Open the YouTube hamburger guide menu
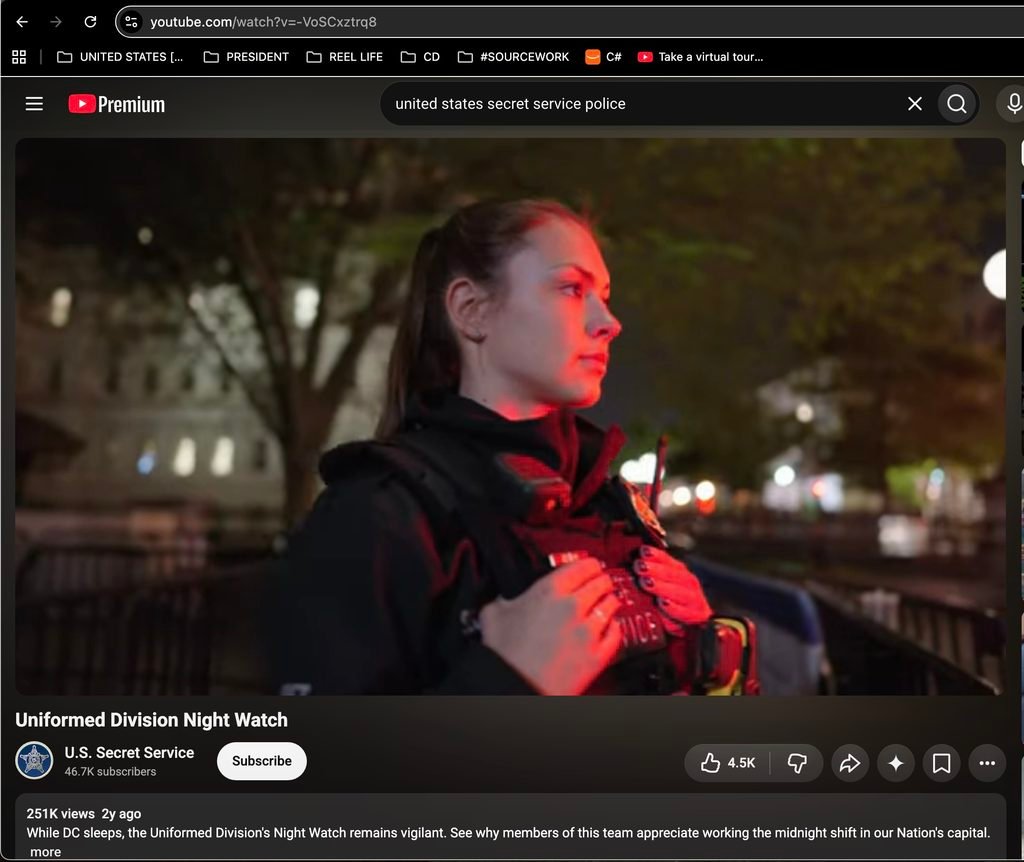This screenshot has height=862, width=1024. click(x=34, y=104)
